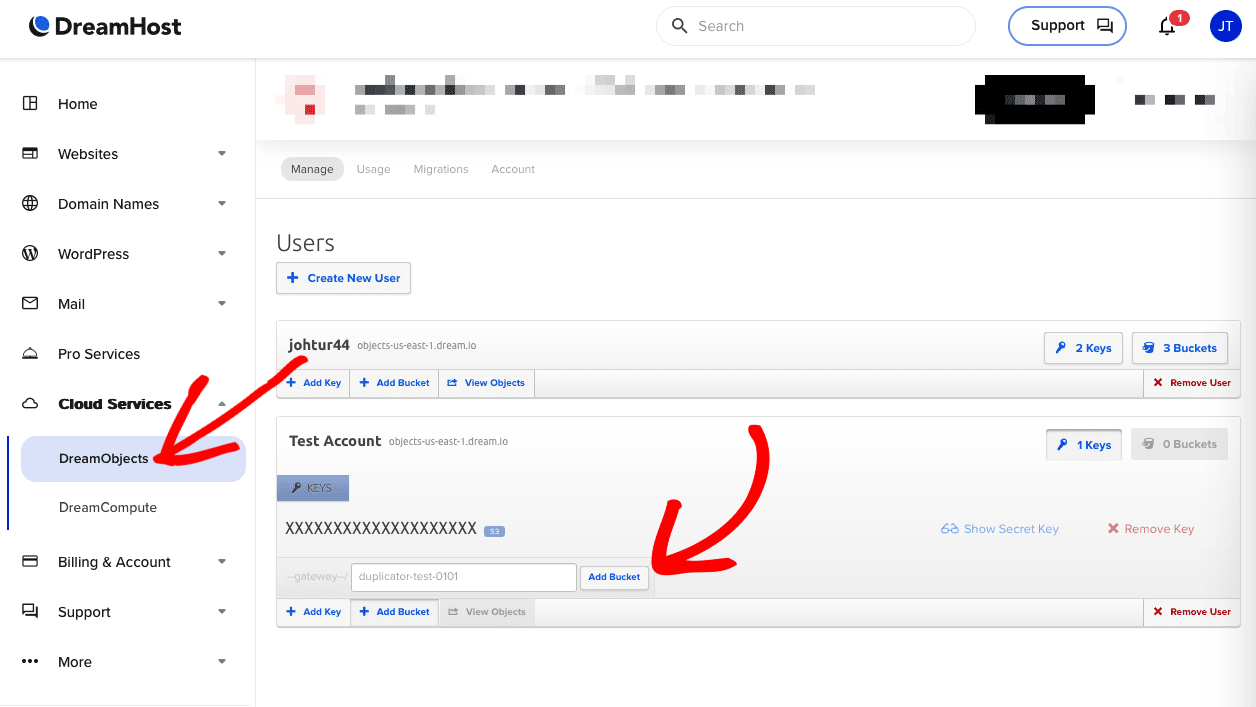Open View Objects for johtur44
Screen dimensions: 1256x707
(486, 383)
